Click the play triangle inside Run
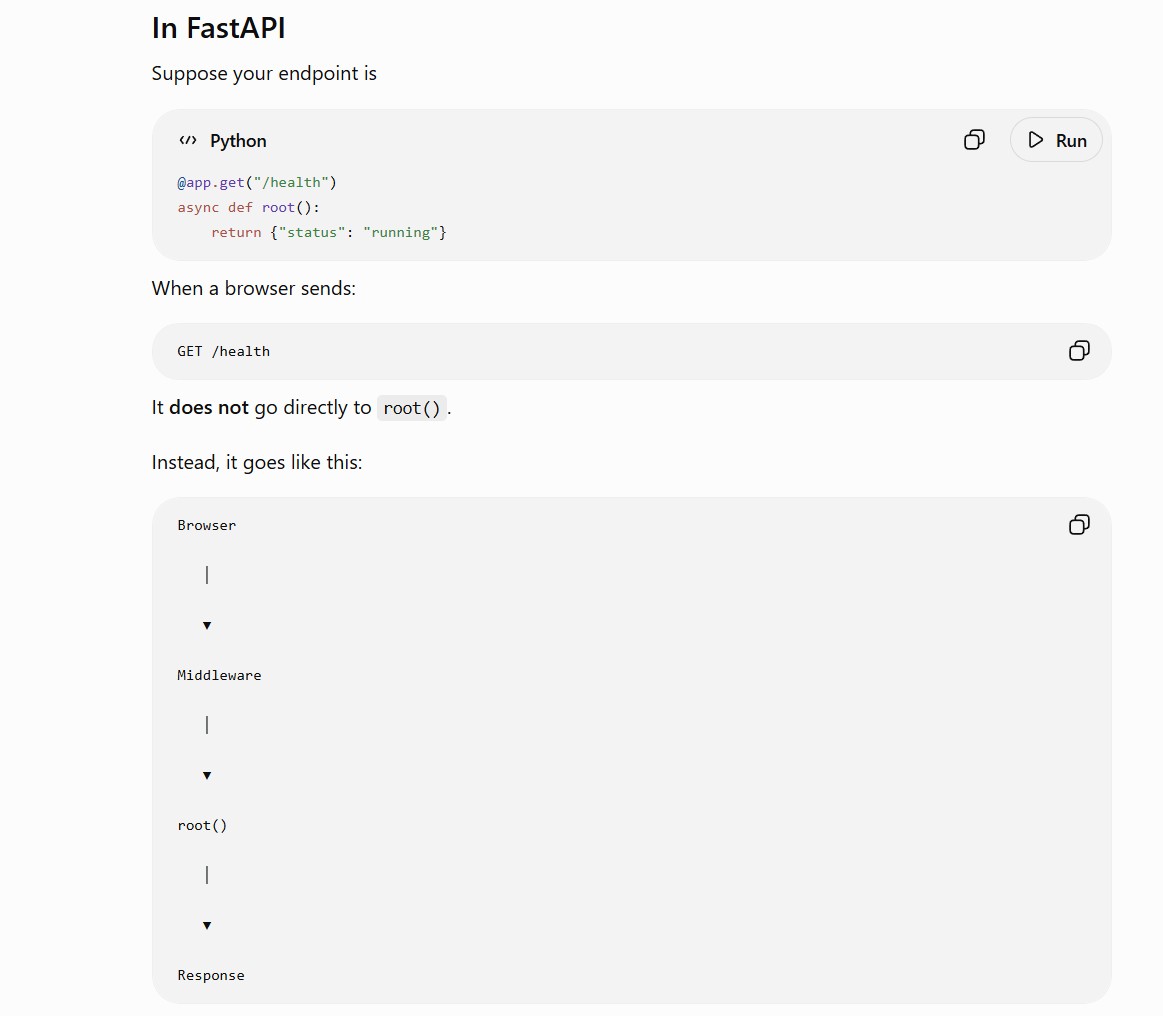Screen dimensions: 1163x1016 pyautogui.click(x=1035, y=140)
